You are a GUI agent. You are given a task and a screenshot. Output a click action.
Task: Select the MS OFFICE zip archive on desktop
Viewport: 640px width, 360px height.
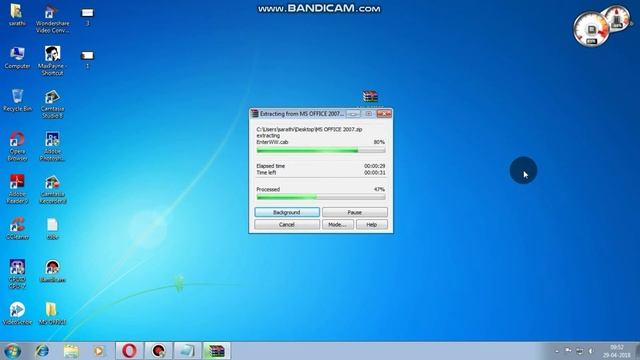tap(370, 97)
